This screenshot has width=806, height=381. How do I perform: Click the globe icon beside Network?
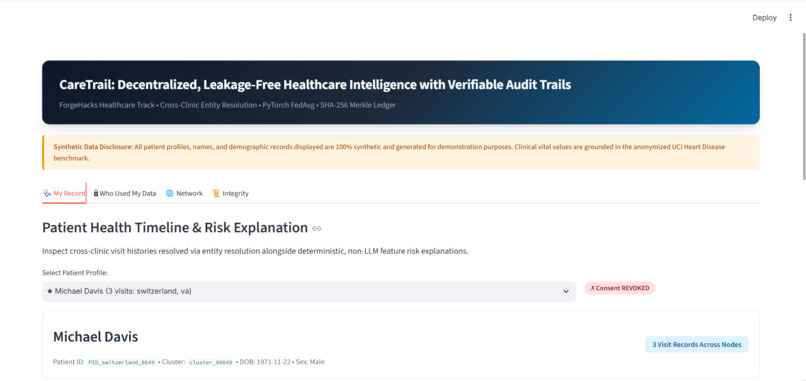170,193
